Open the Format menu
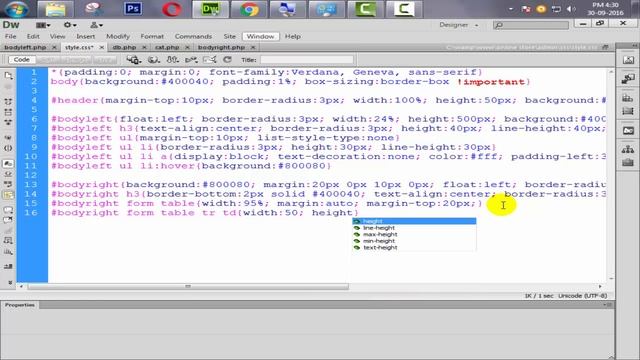Viewport: 640px width, 360px height. (152, 36)
